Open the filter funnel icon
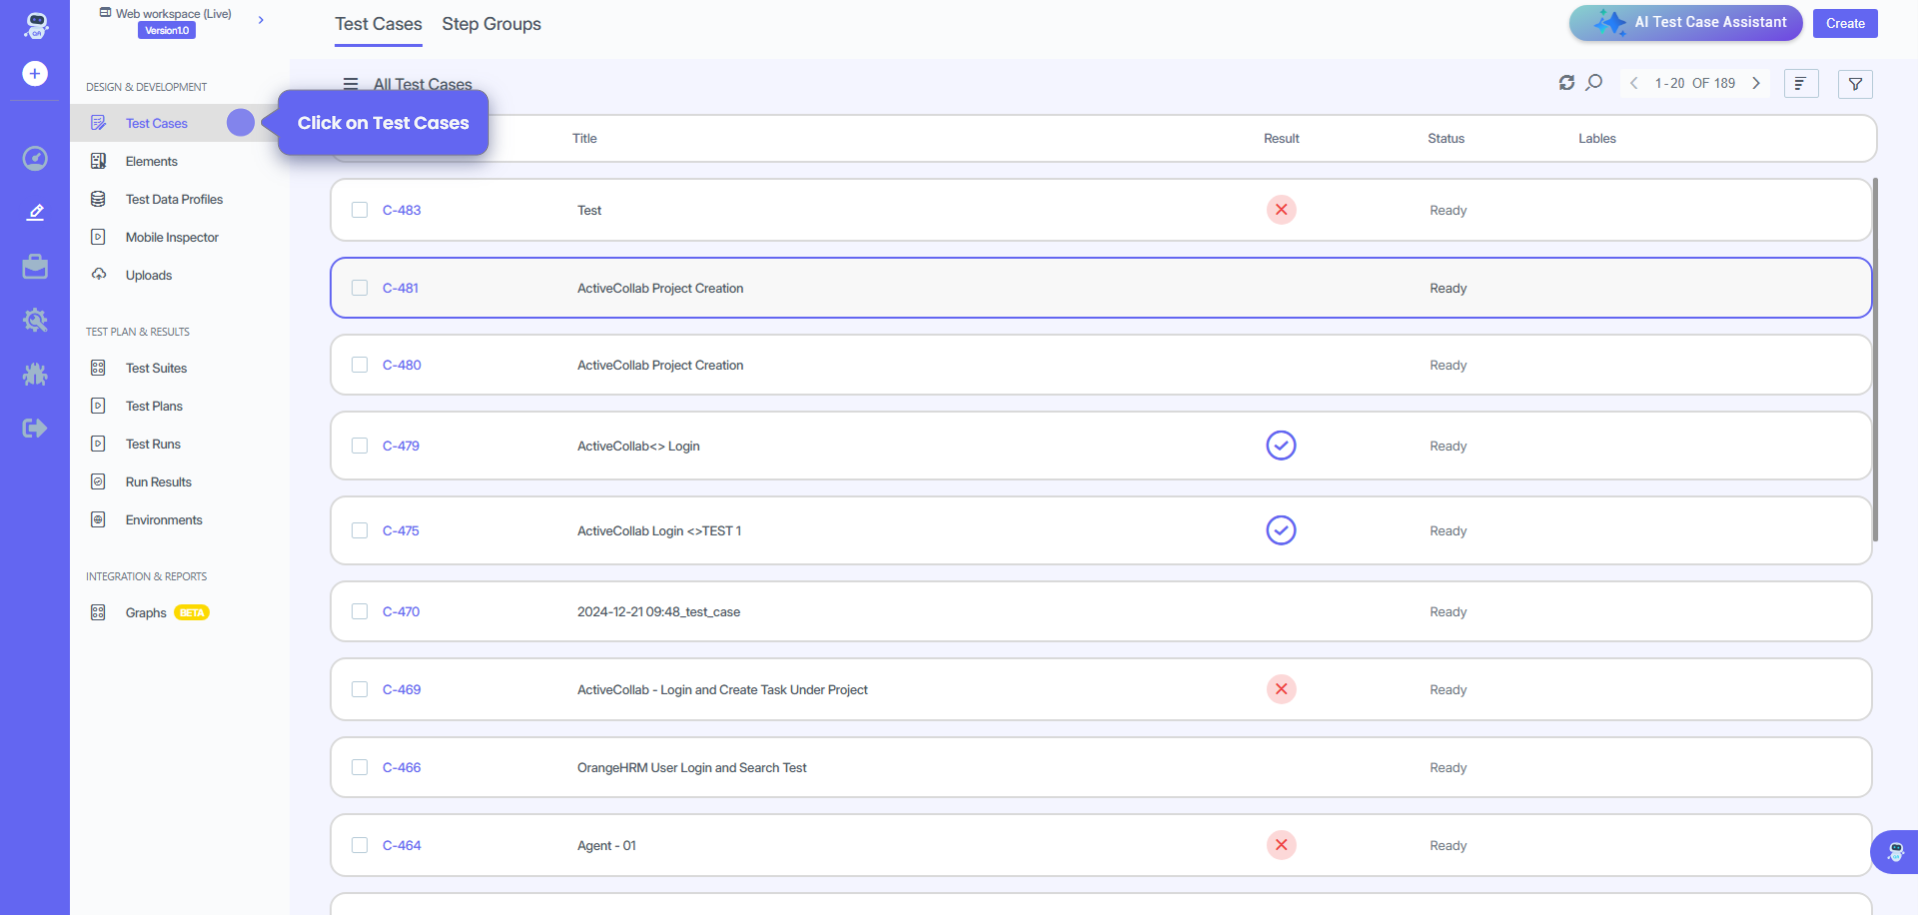The image size is (1918, 915). pyautogui.click(x=1855, y=84)
